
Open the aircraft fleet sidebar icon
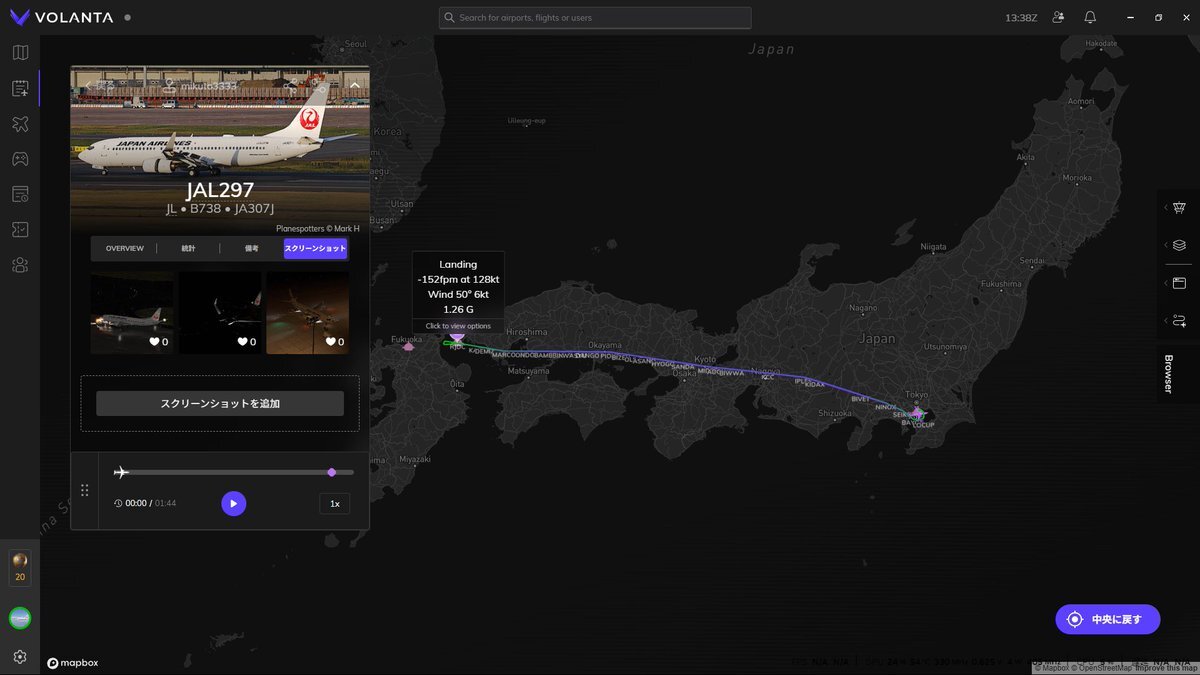[20, 124]
